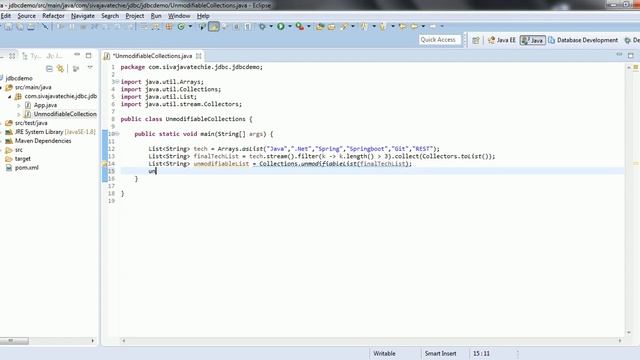
Task: Click the Search flashlight toolbar icon
Action: point(344,27)
